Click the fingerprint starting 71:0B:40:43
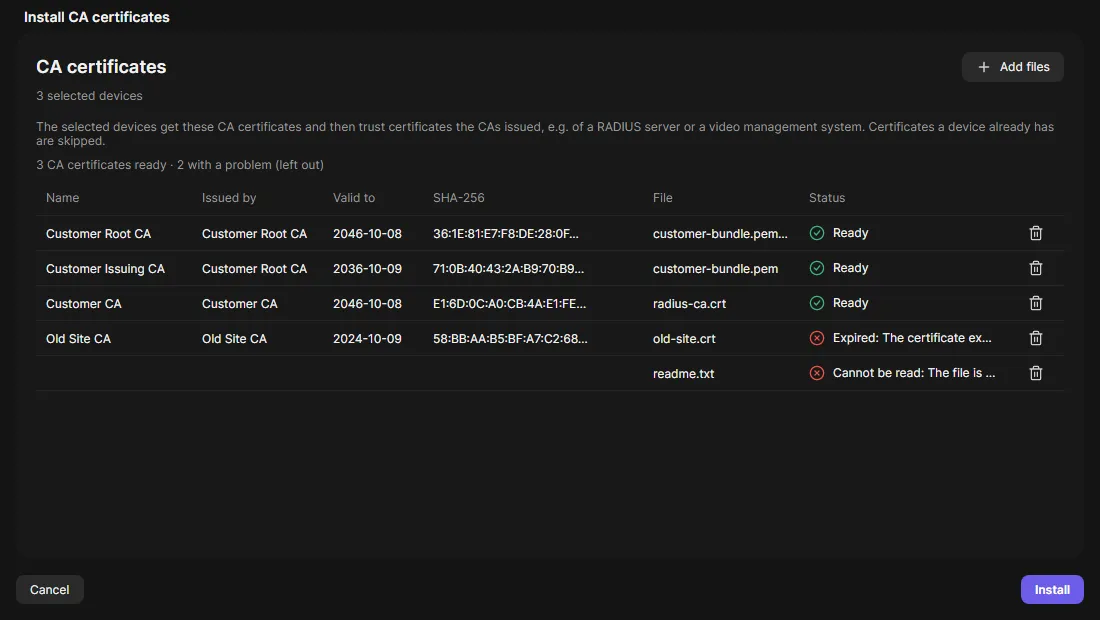Viewport: 1100px width, 620px height. [508, 269]
